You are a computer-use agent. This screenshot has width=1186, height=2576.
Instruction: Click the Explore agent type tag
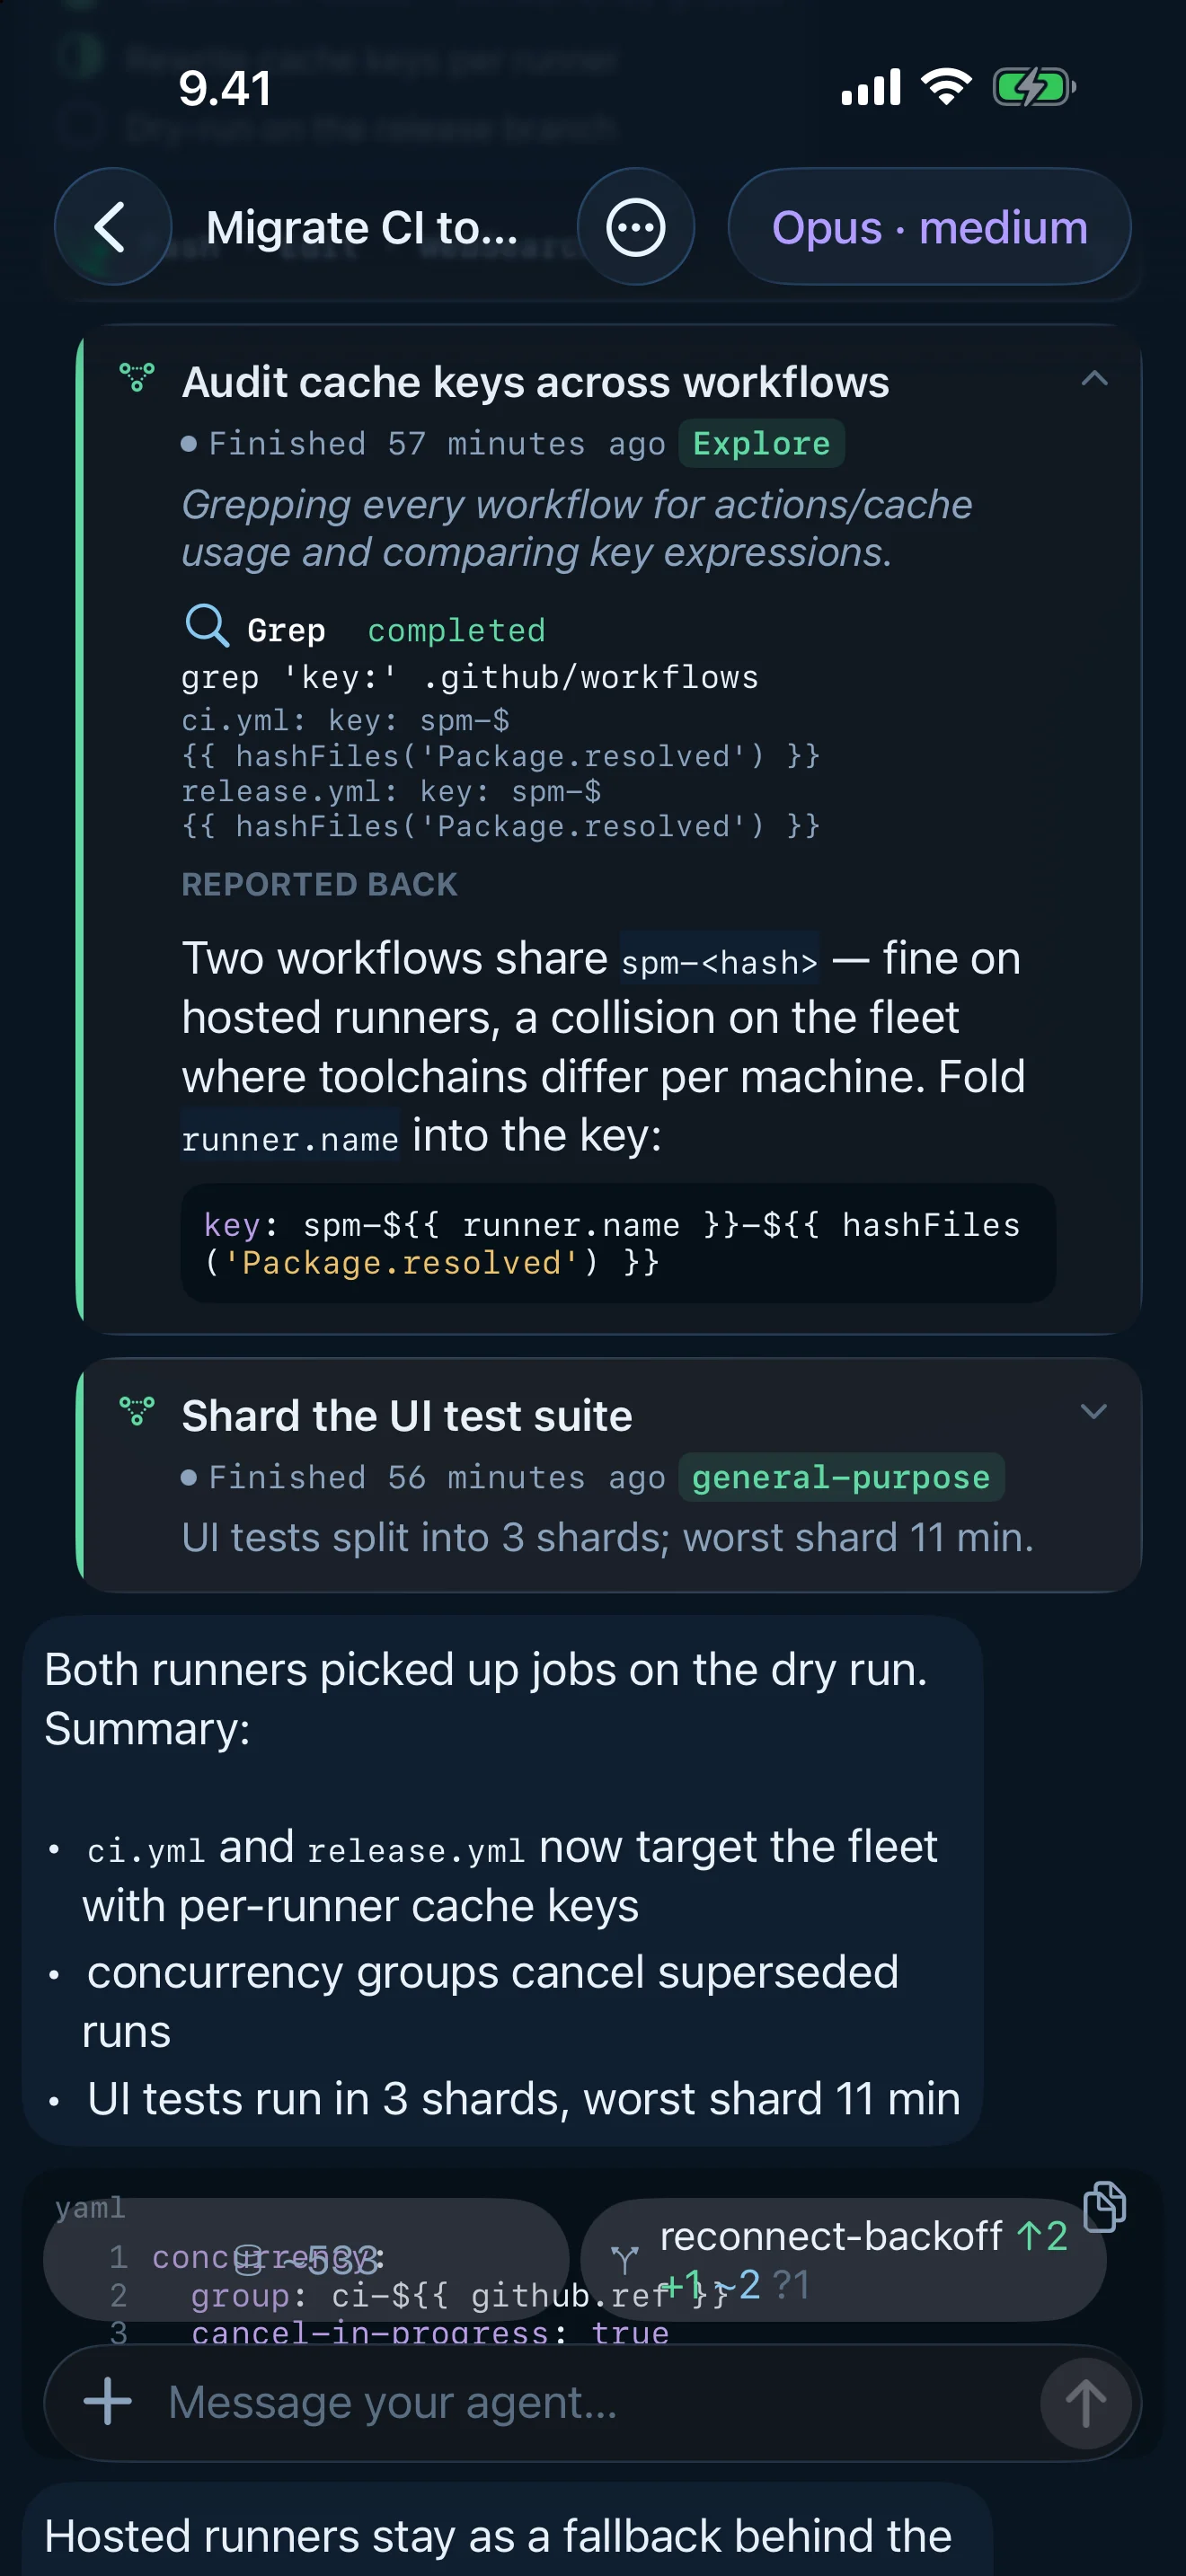click(761, 443)
